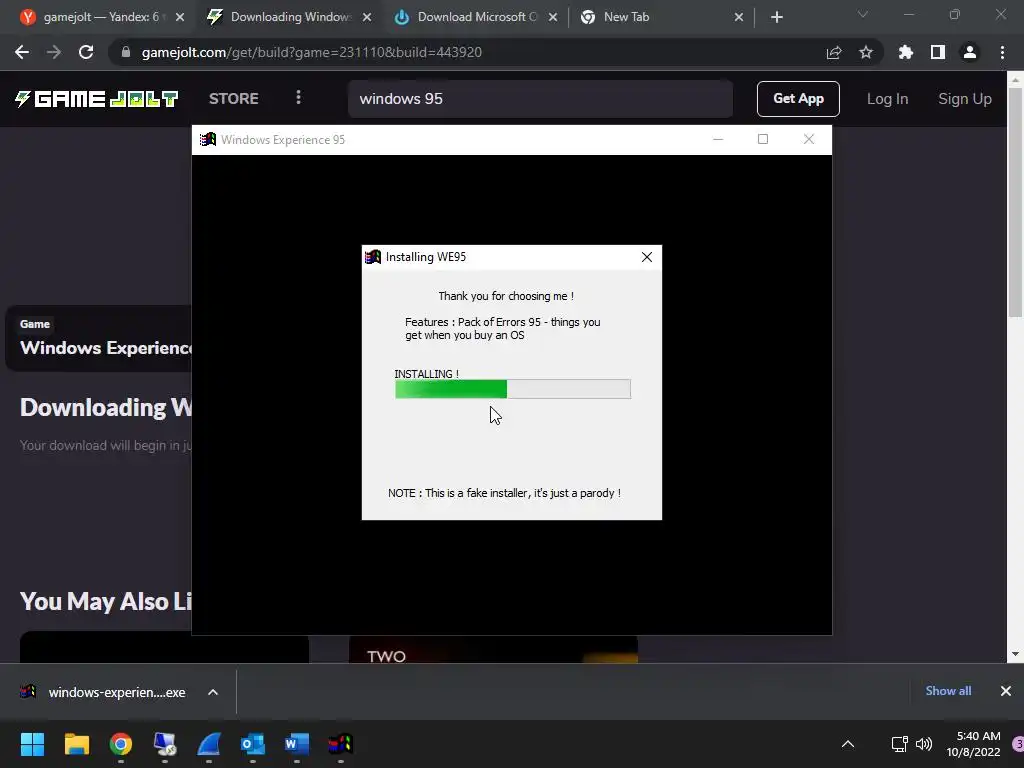Image resolution: width=1024 pixels, height=768 pixels.
Task: Open the Windows Experience game title link
Action: [106, 348]
